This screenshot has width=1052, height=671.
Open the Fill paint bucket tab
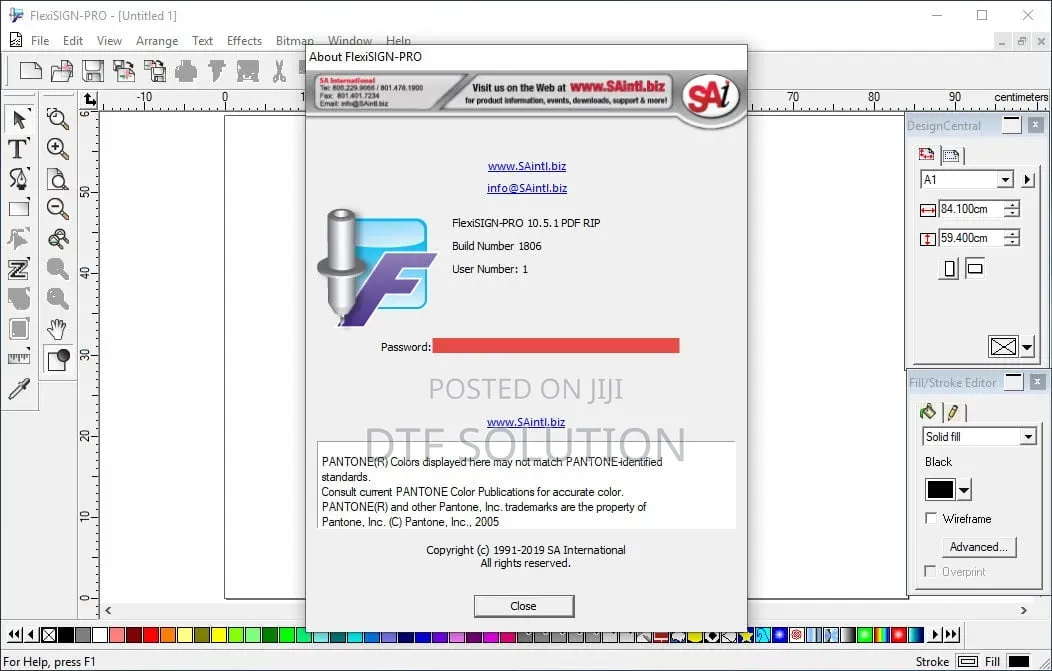point(928,411)
